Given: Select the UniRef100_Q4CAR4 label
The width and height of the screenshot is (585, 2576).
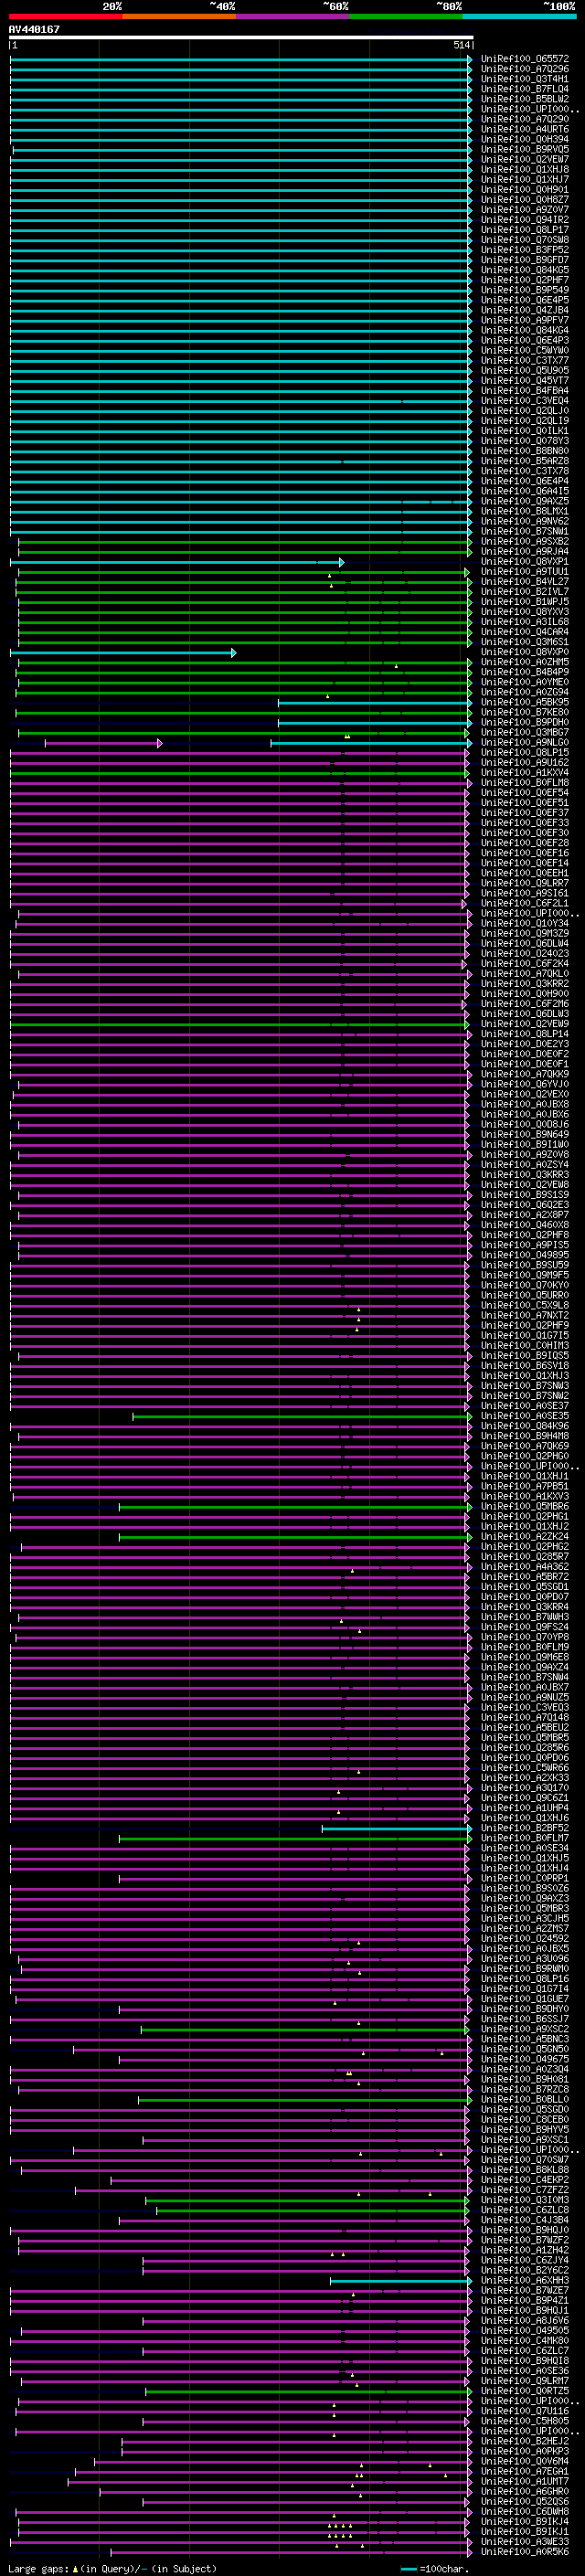Looking at the screenshot, I should click(525, 632).
